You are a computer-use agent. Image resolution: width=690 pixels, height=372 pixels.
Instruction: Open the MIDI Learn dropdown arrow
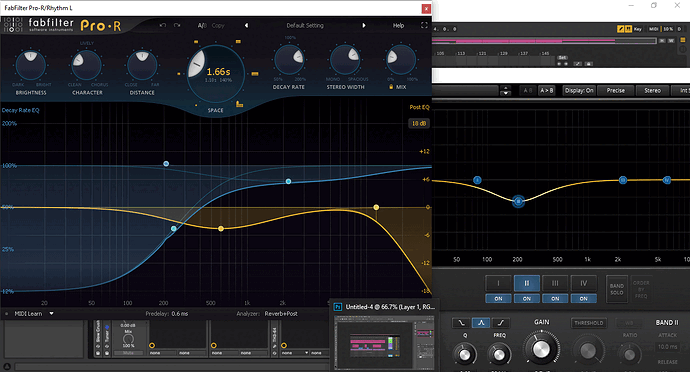51,313
